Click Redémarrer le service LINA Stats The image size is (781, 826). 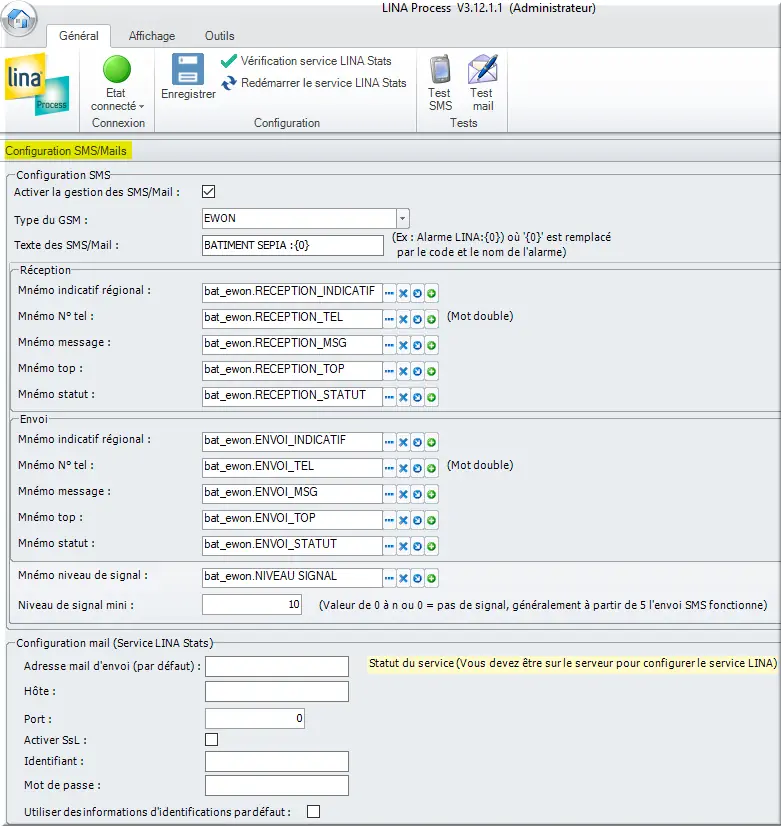coord(313,83)
